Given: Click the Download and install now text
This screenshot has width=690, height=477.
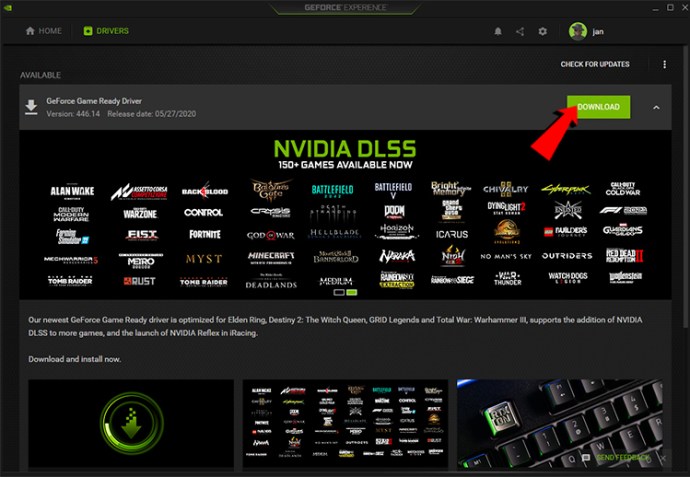Looking at the screenshot, I should pos(74,359).
